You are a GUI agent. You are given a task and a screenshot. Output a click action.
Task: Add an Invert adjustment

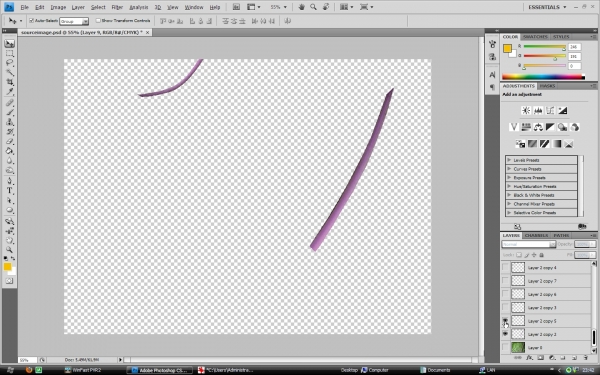(x=520, y=144)
